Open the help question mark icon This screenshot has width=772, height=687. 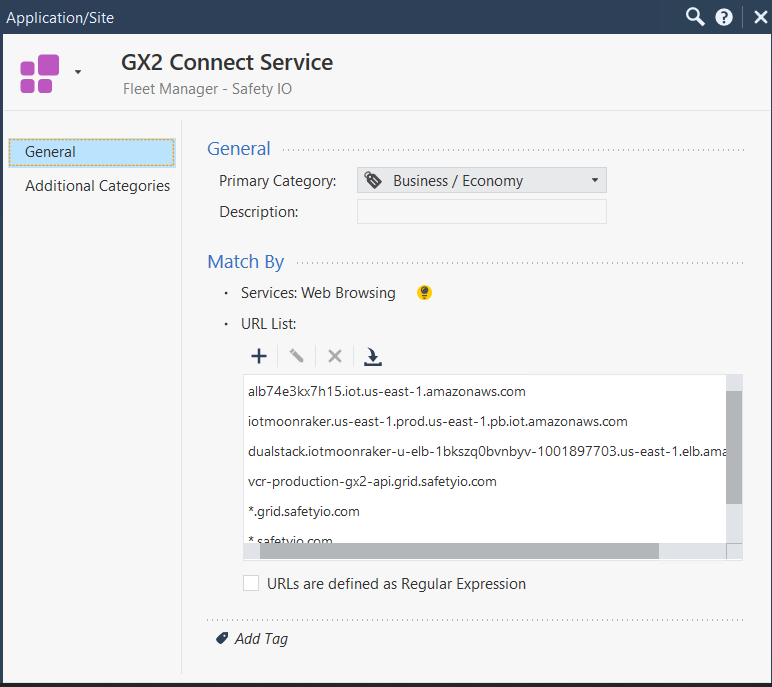pos(724,18)
